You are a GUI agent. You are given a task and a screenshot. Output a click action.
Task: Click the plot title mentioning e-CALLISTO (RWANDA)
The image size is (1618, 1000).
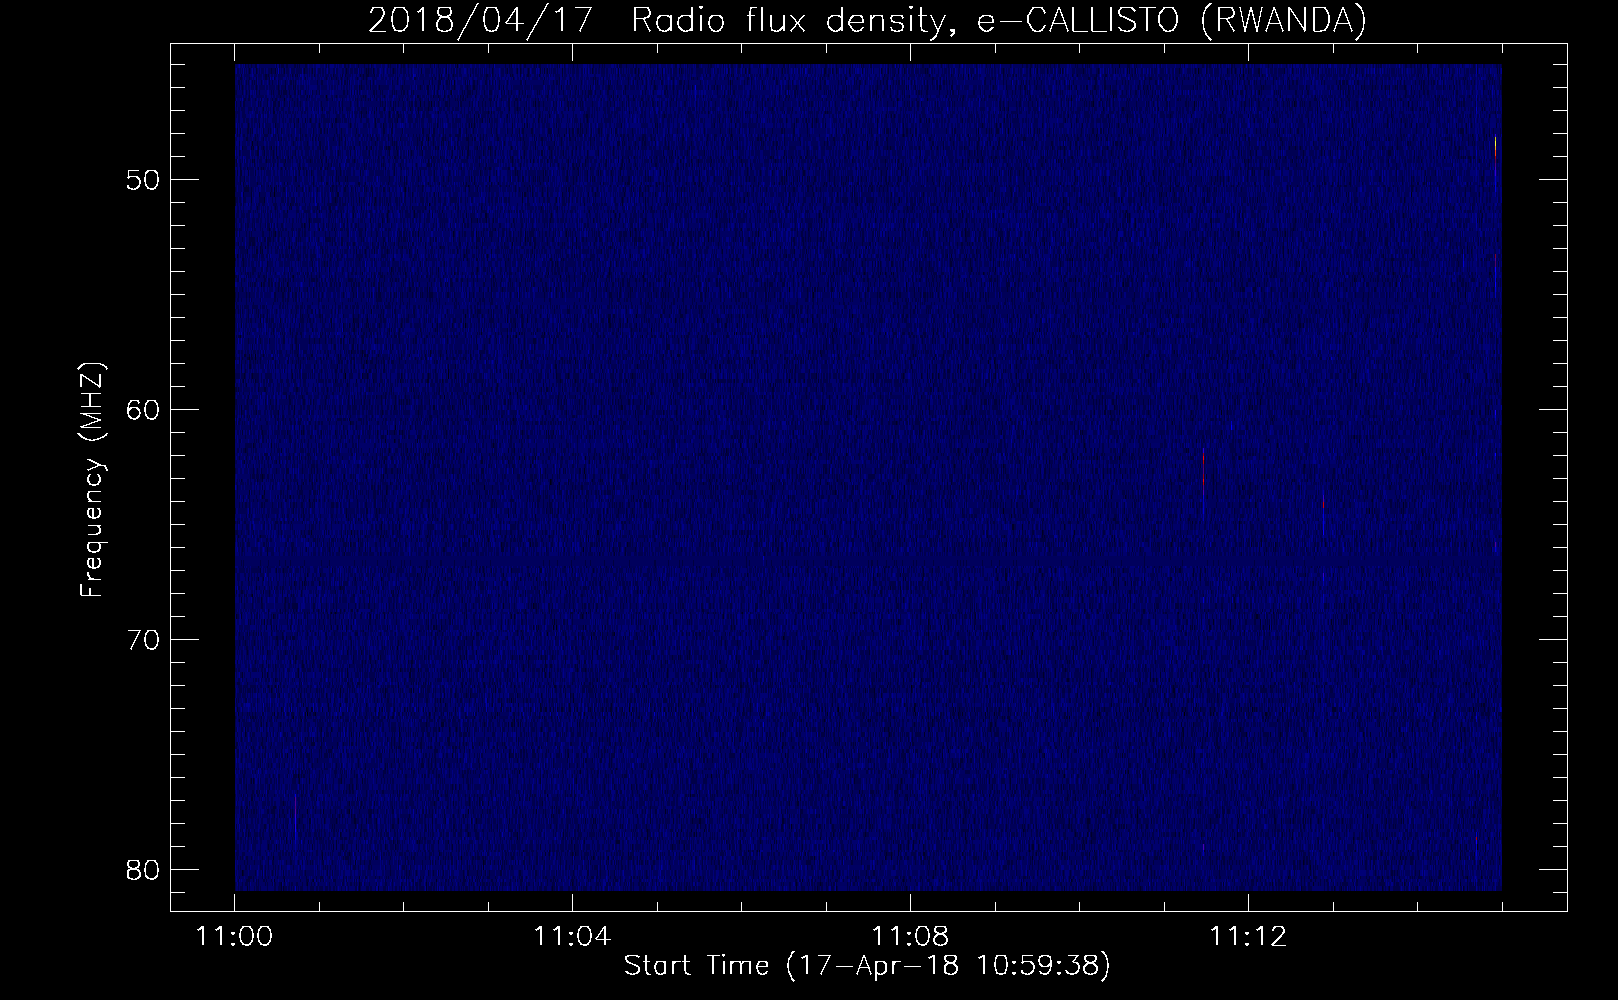867,21
